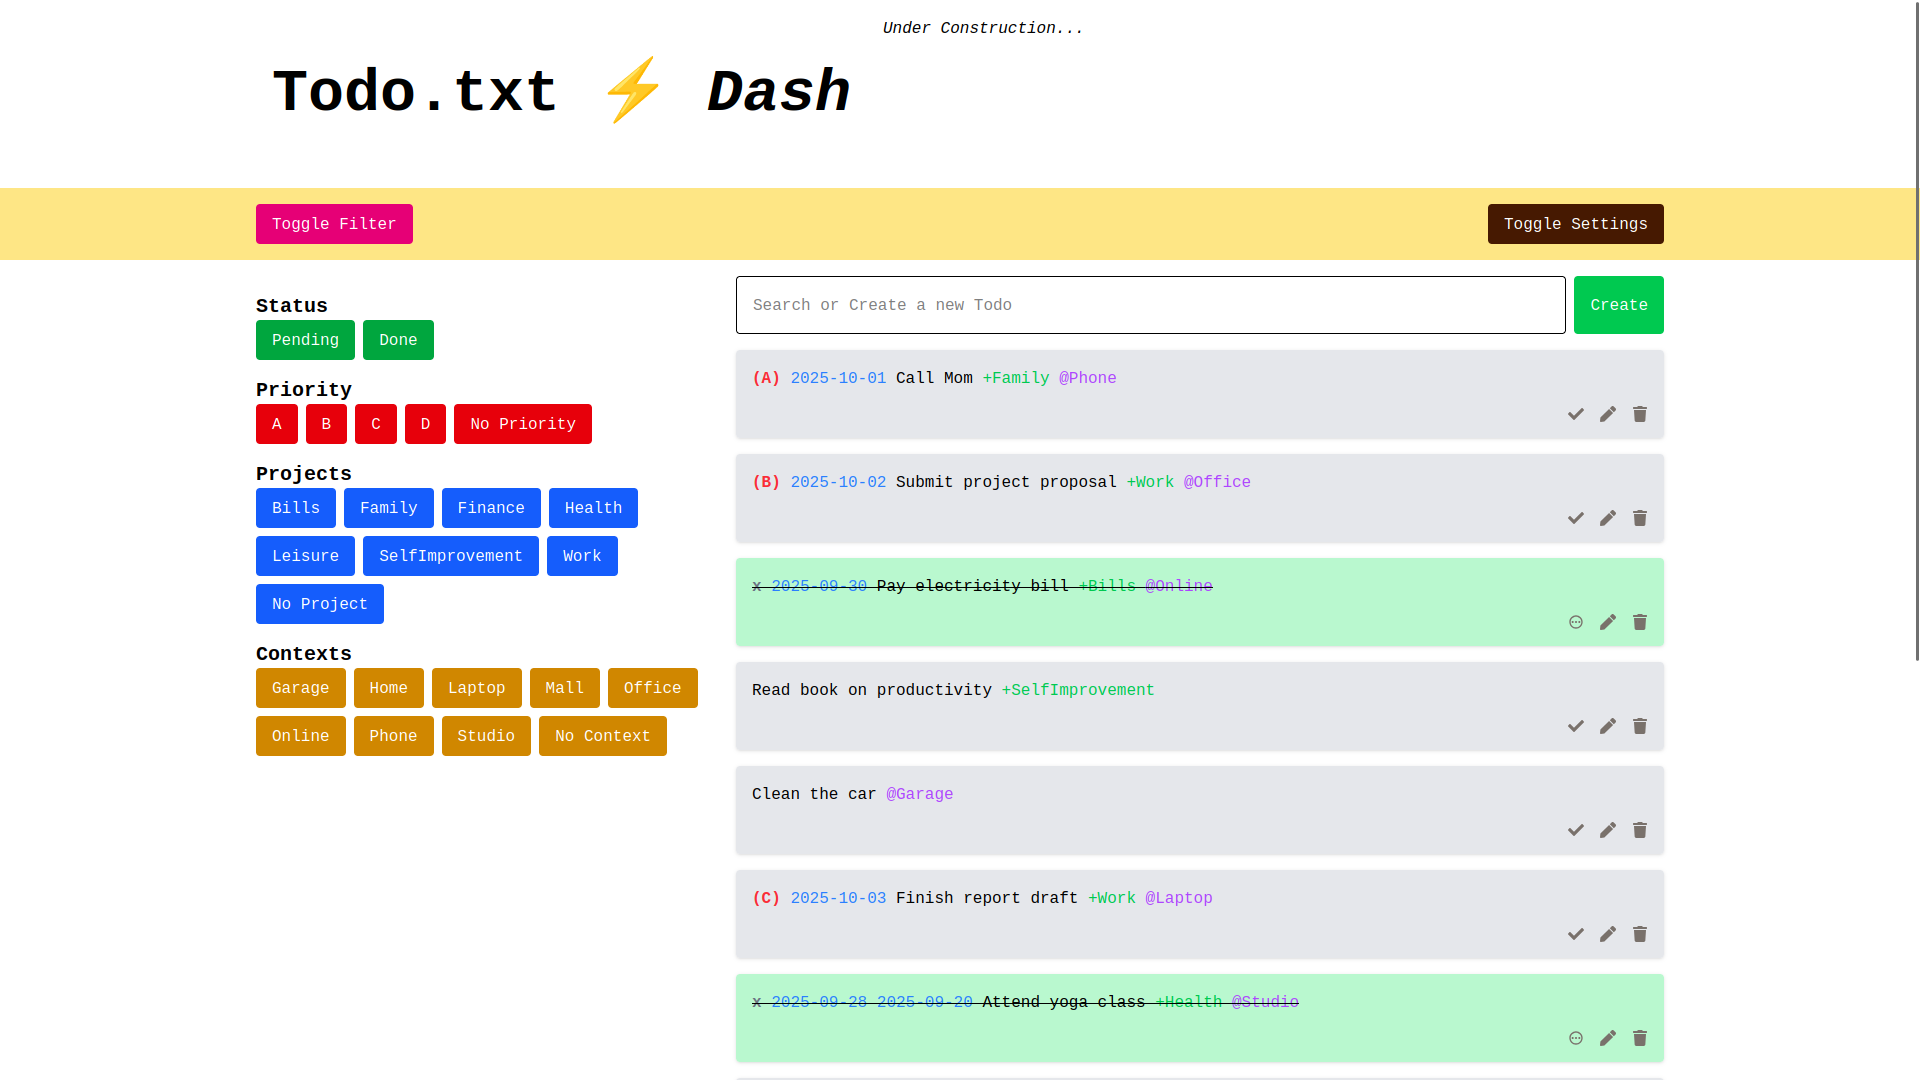Undo completion of 'Pay electricity bill'
The image size is (1920, 1080).
[x=1576, y=622]
